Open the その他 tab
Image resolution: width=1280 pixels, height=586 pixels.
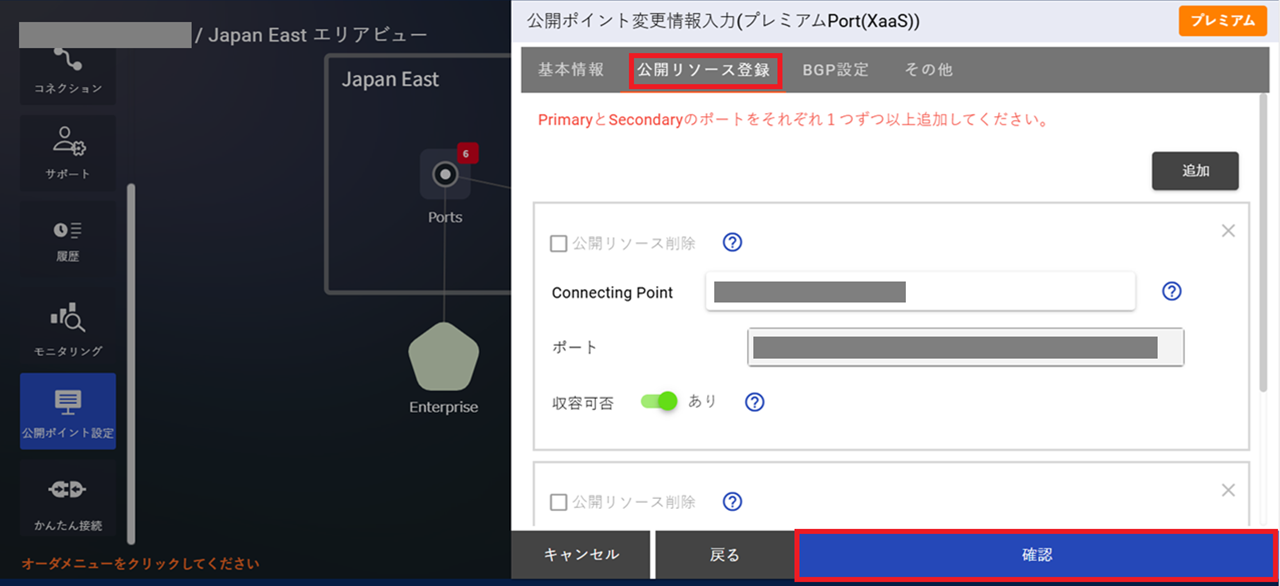pos(928,69)
